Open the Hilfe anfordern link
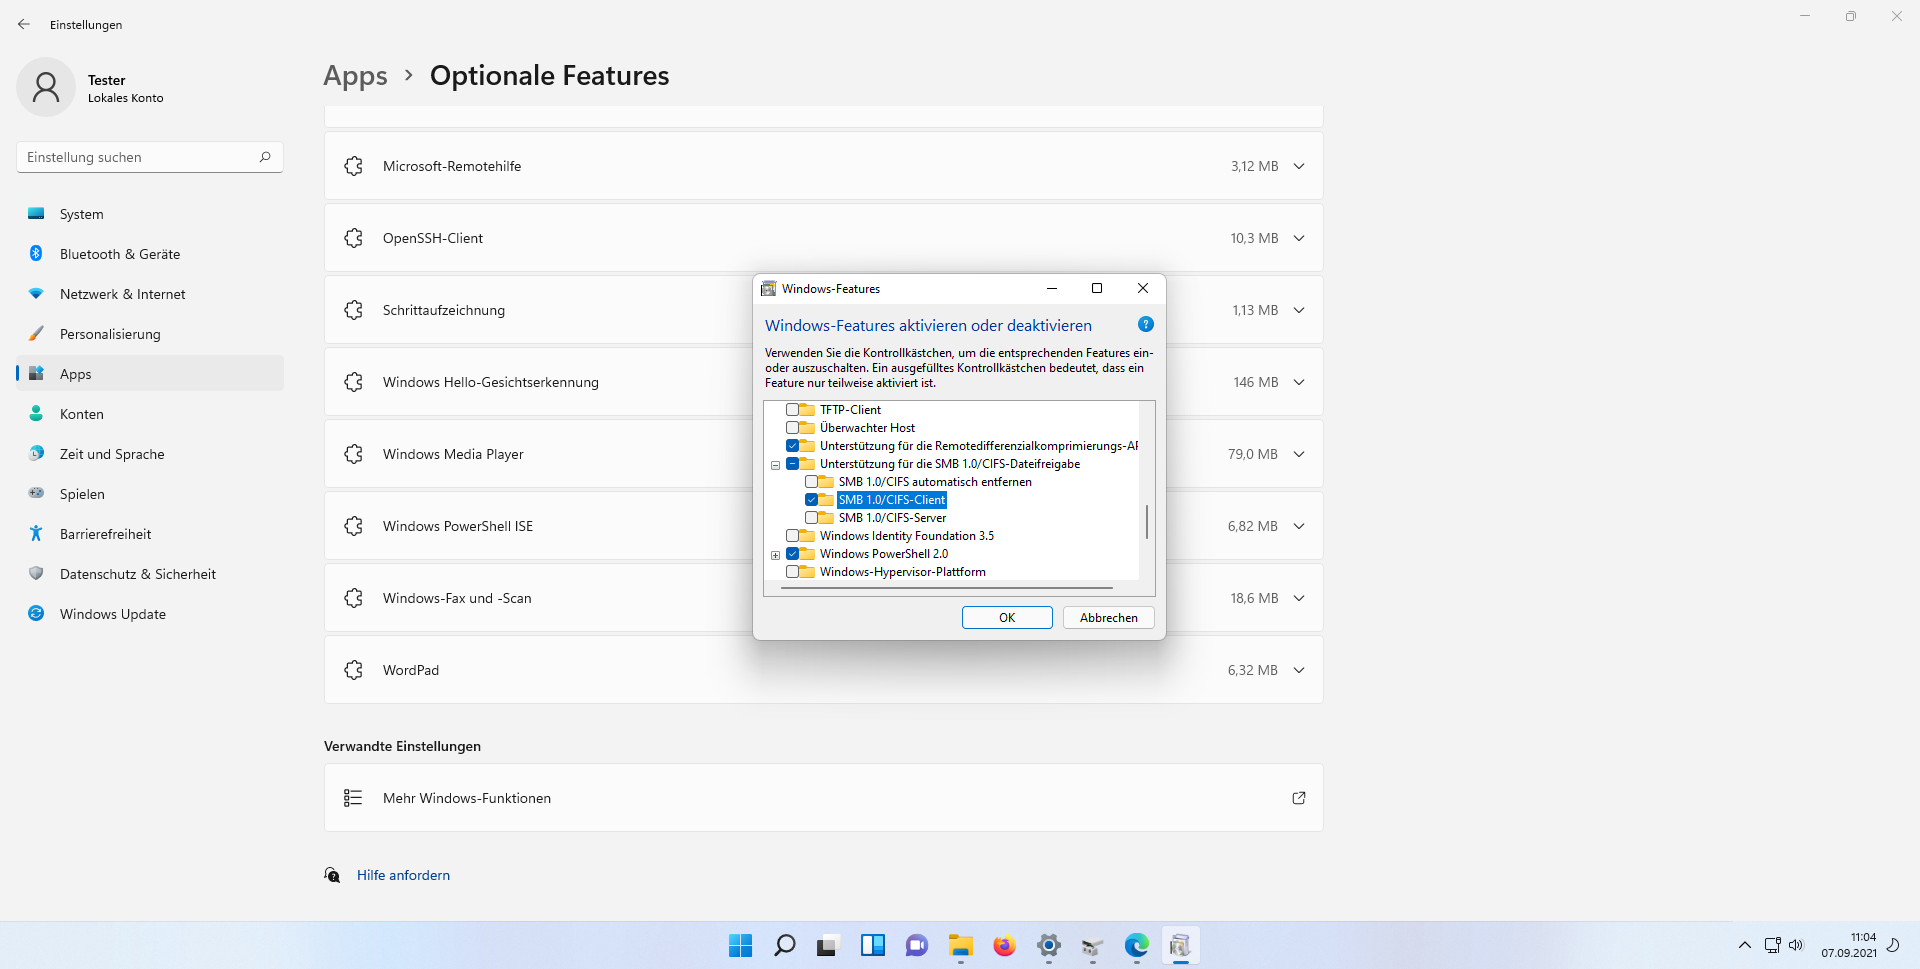The width and height of the screenshot is (1920, 969). tap(403, 875)
